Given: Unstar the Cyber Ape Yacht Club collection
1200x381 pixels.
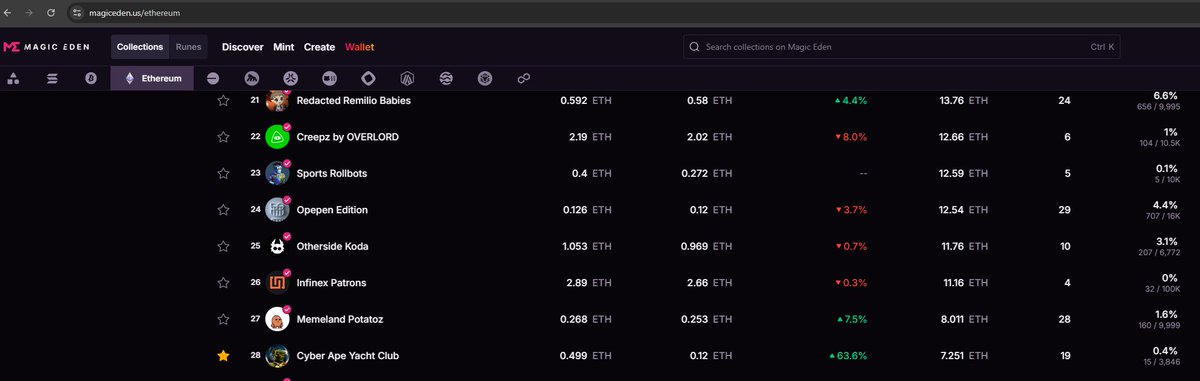Looking at the screenshot, I should tap(224, 355).
